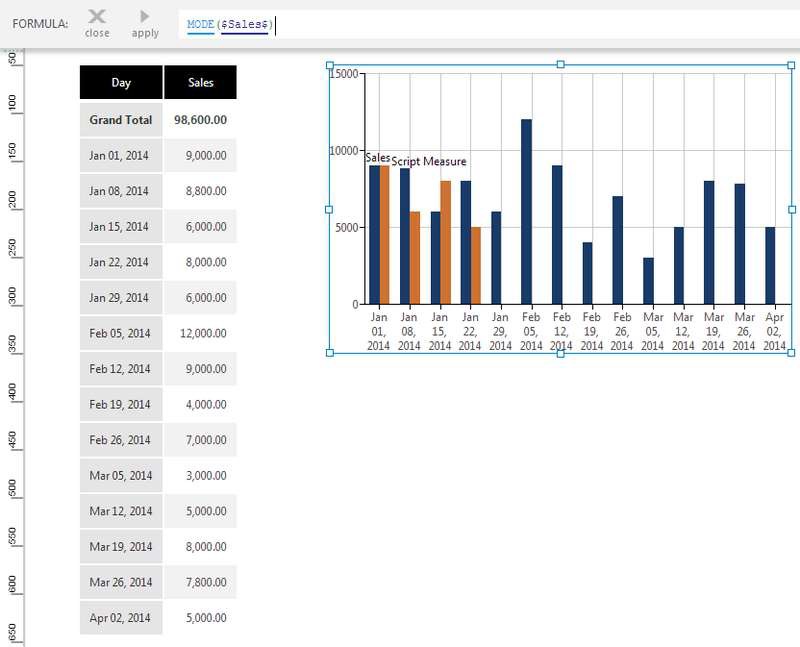Click the close X icon in formula bar
This screenshot has height=647, width=800.
tap(97, 17)
